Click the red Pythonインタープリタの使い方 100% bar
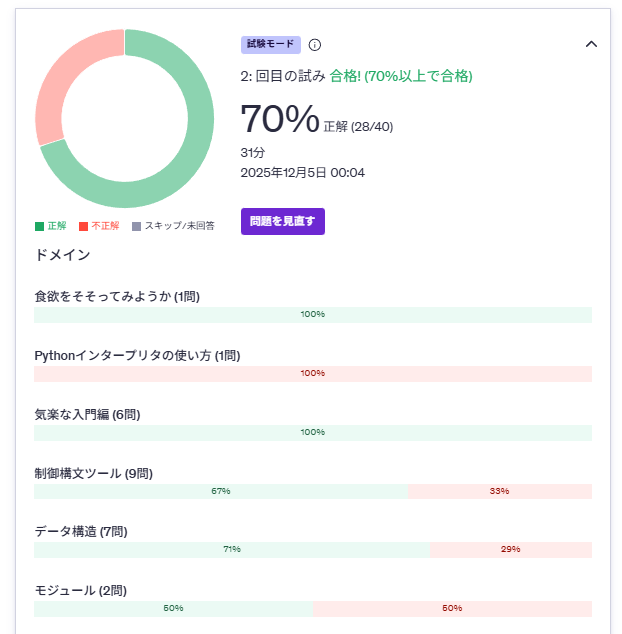 tap(312, 374)
